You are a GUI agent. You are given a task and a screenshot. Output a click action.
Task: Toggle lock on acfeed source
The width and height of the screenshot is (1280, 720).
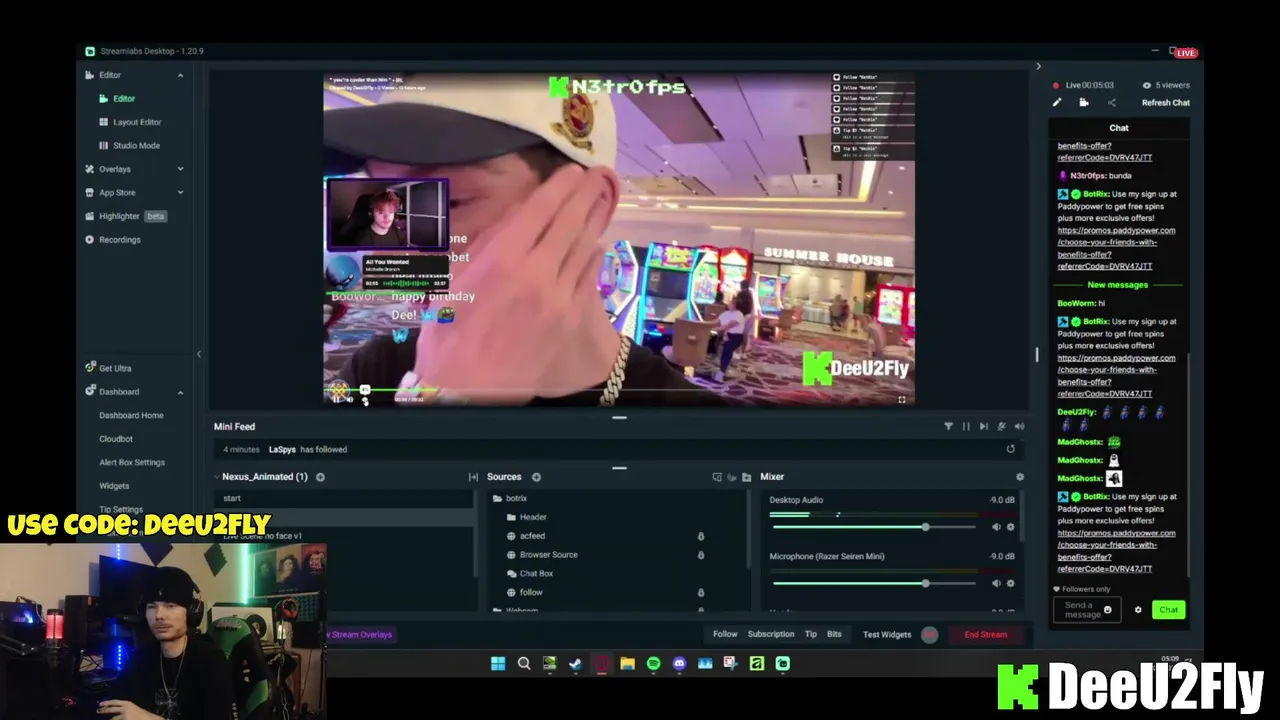pyautogui.click(x=700, y=536)
